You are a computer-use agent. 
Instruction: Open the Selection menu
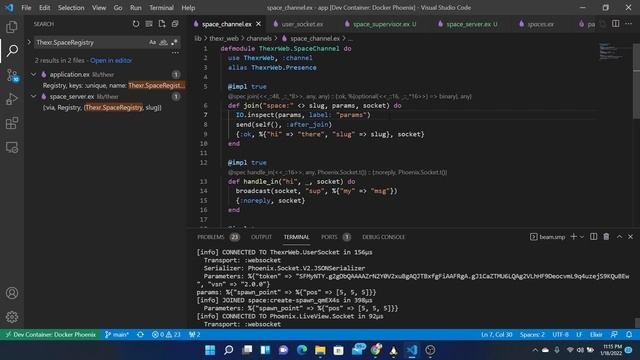tap(71, 8)
